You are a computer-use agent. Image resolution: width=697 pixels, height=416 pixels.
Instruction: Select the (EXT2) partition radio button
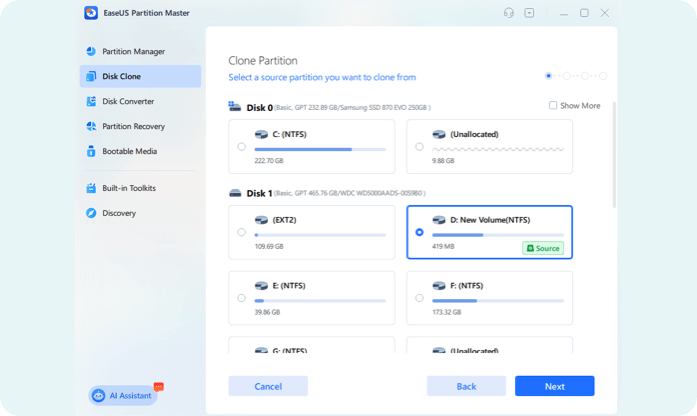pos(241,232)
